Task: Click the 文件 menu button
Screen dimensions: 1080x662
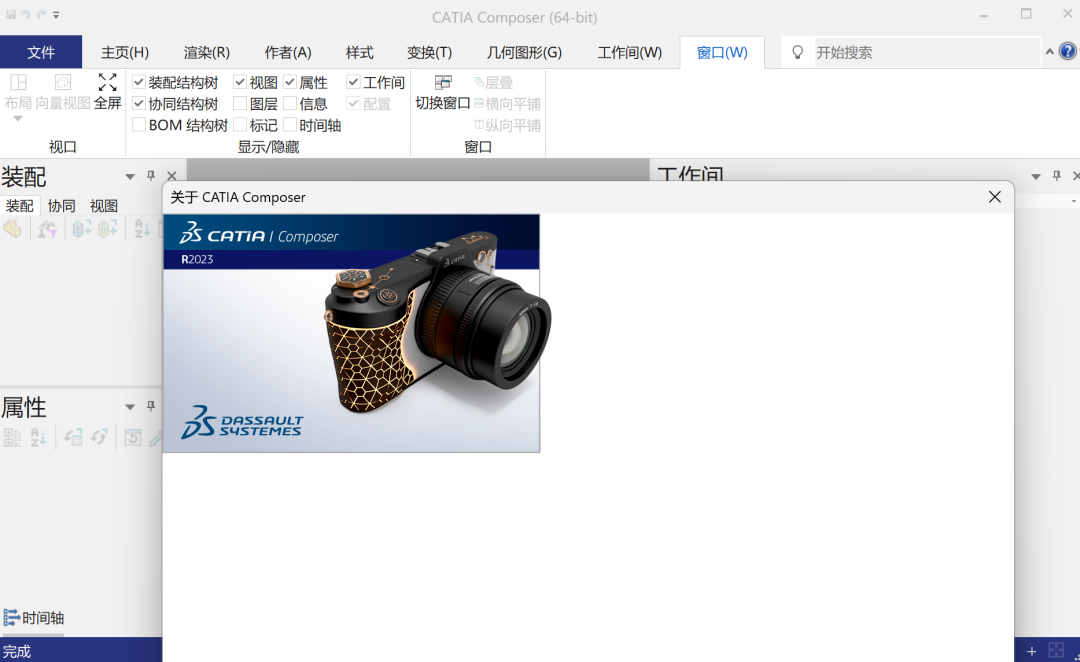Action: (x=41, y=52)
